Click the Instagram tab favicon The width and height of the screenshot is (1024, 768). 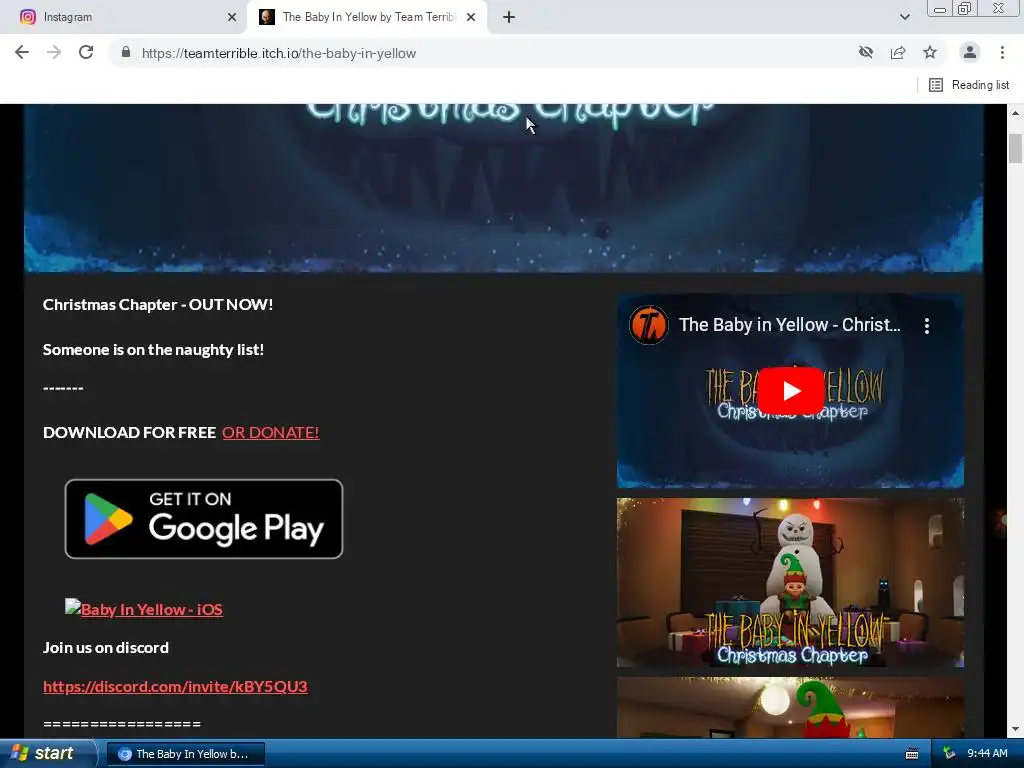tap(28, 17)
